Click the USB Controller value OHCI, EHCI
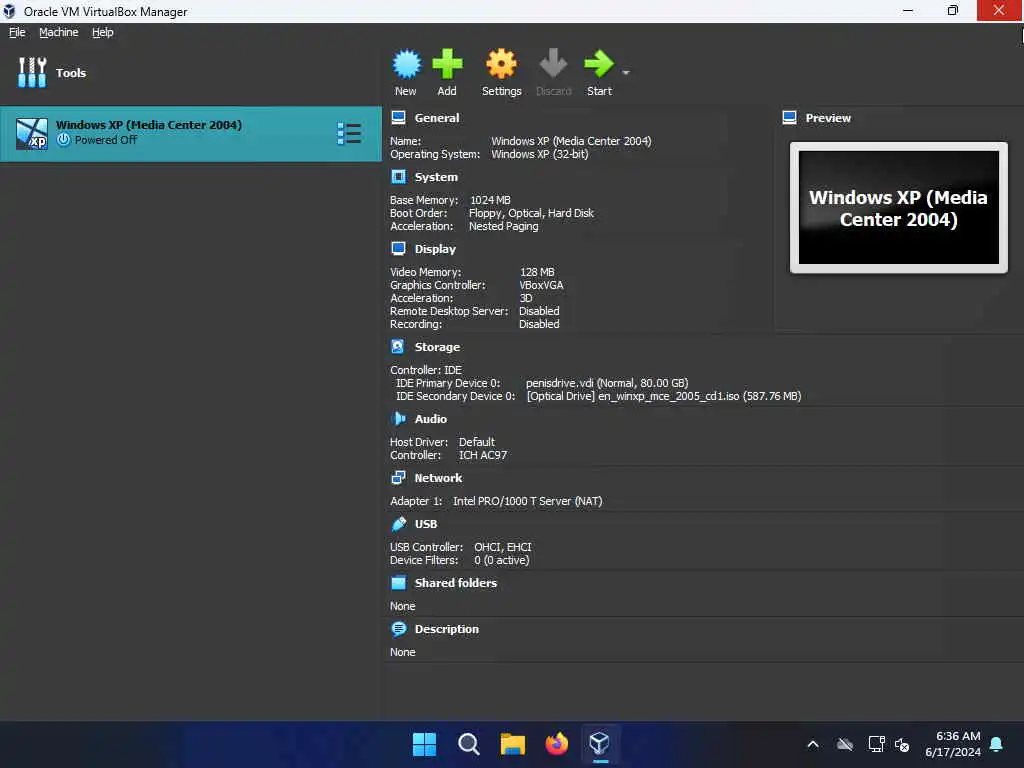1024x768 pixels. pyautogui.click(x=503, y=547)
